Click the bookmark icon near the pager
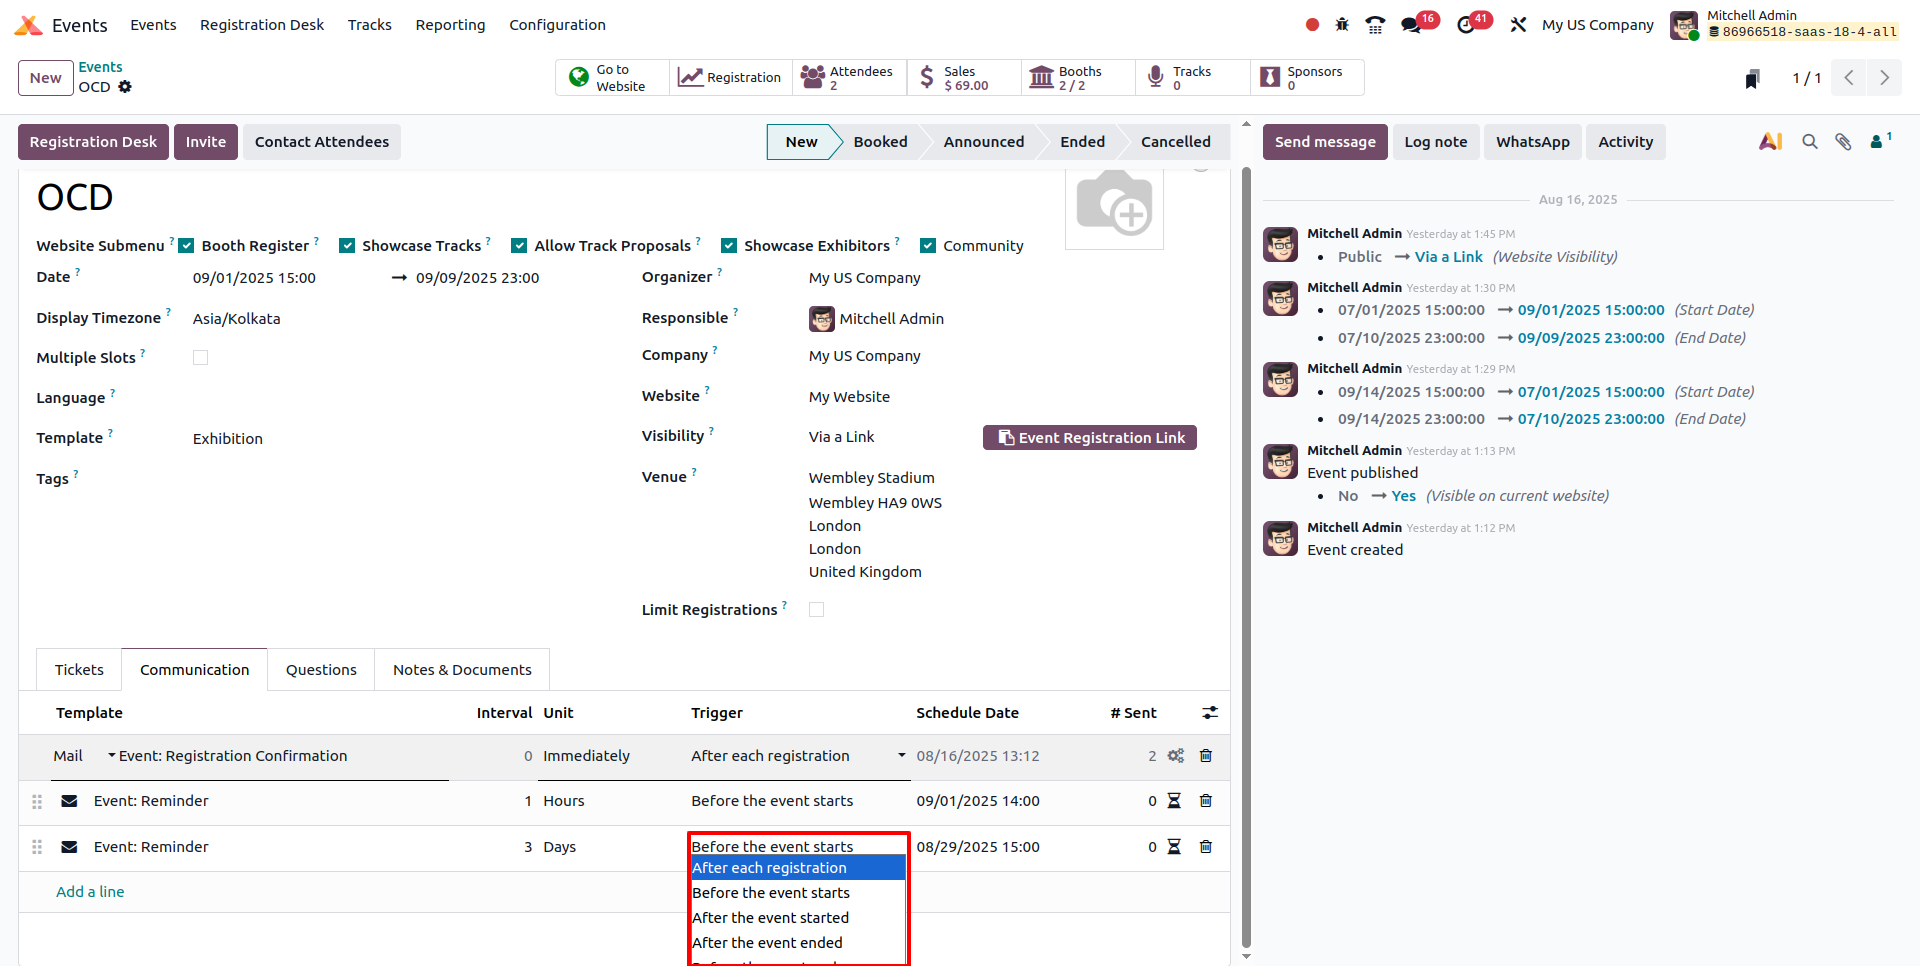The image size is (1920, 966). (x=1752, y=79)
